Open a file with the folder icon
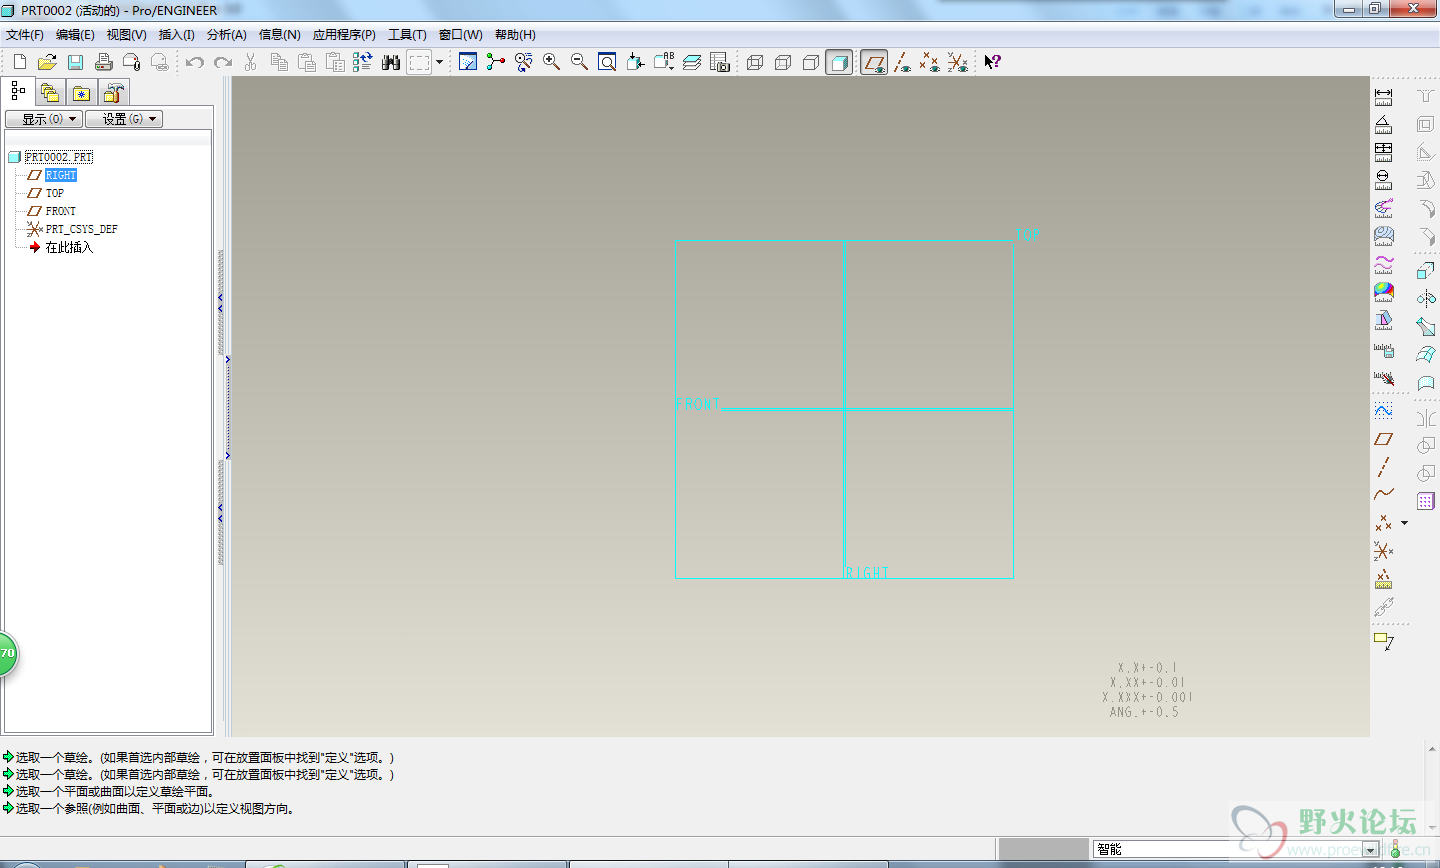The width and height of the screenshot is (1440, 868). point(47,62)
